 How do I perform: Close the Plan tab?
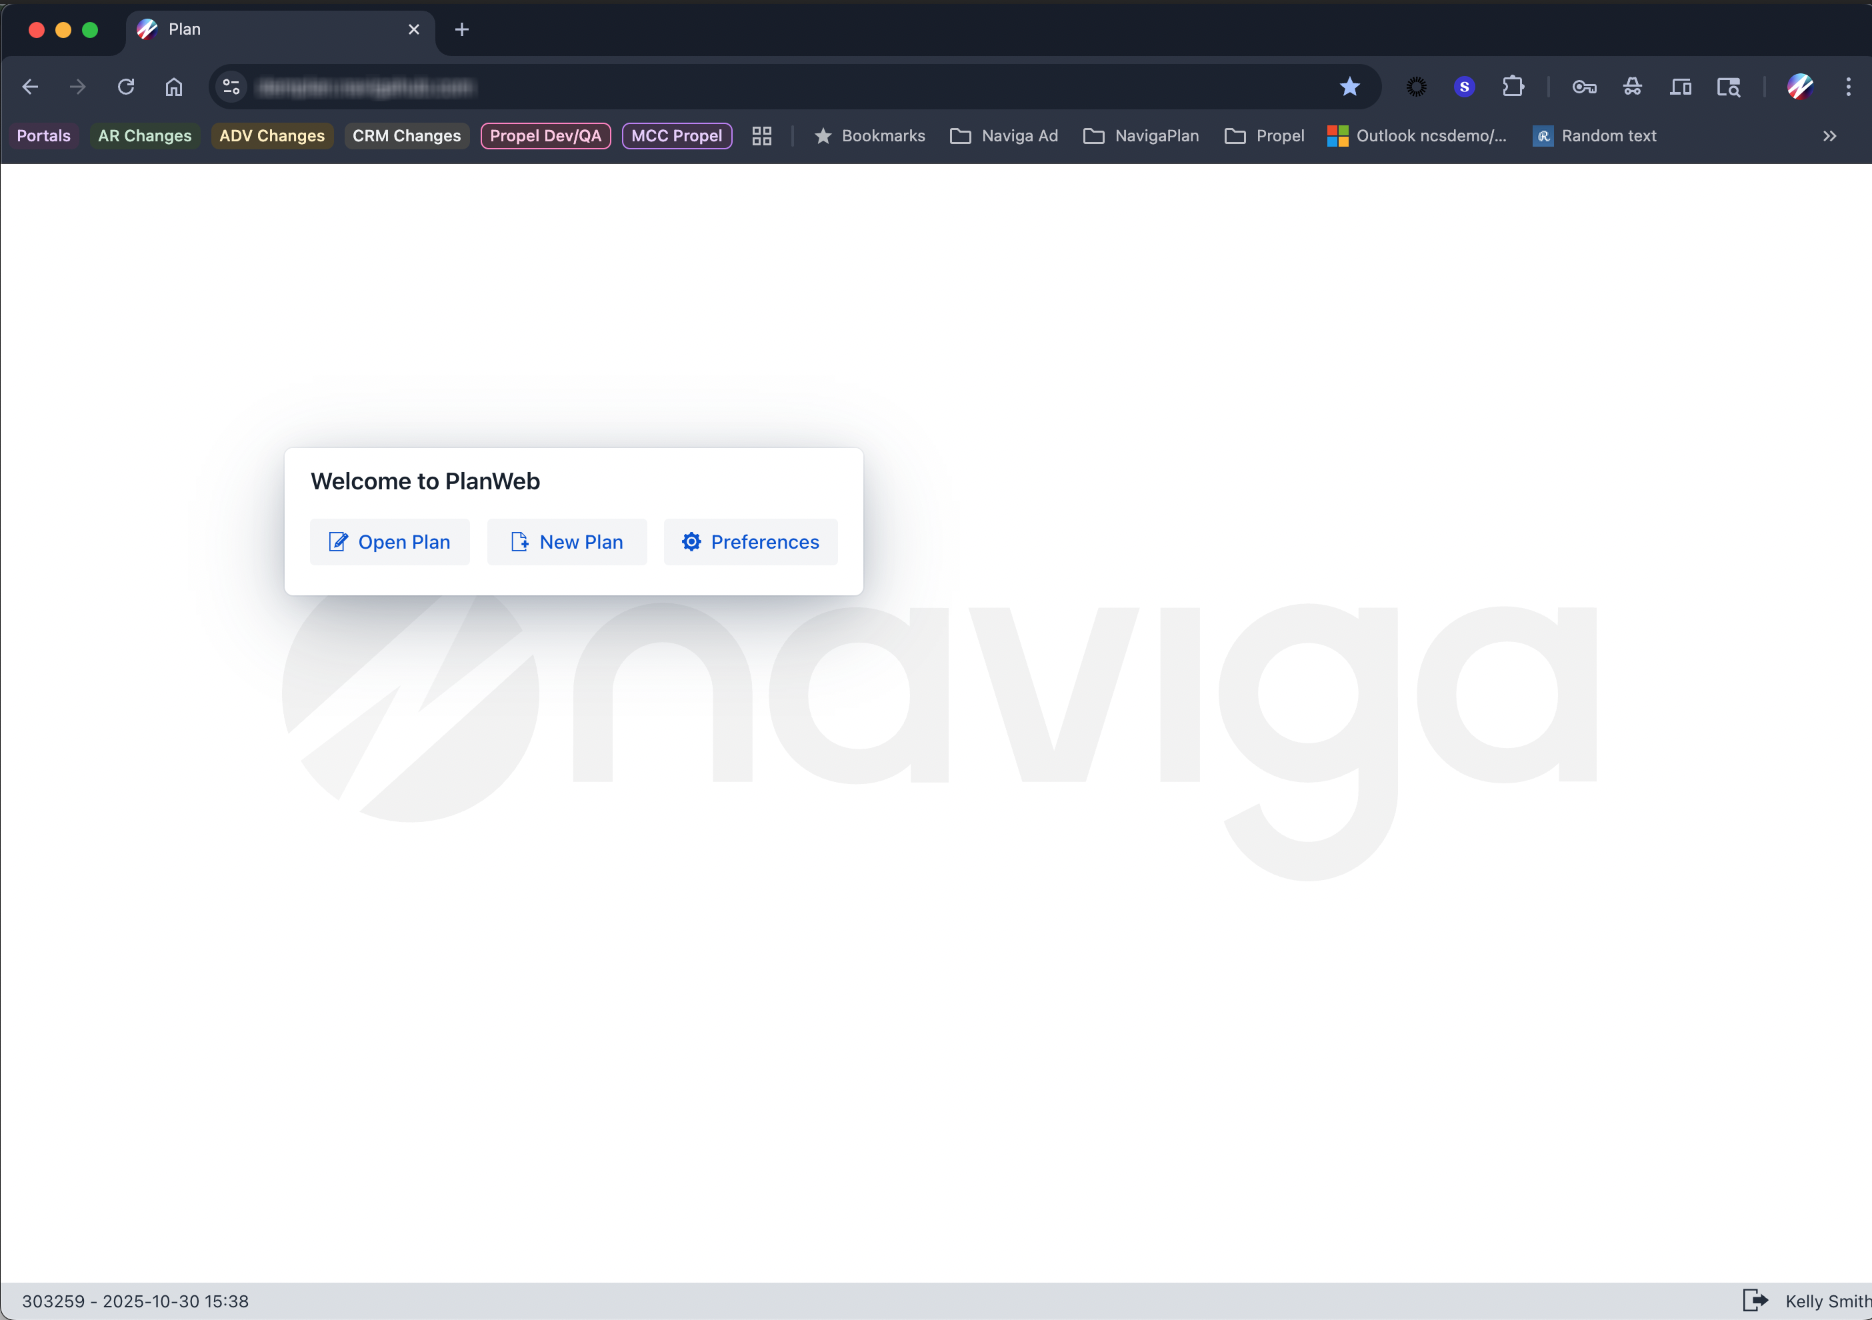tap(414, 30)
